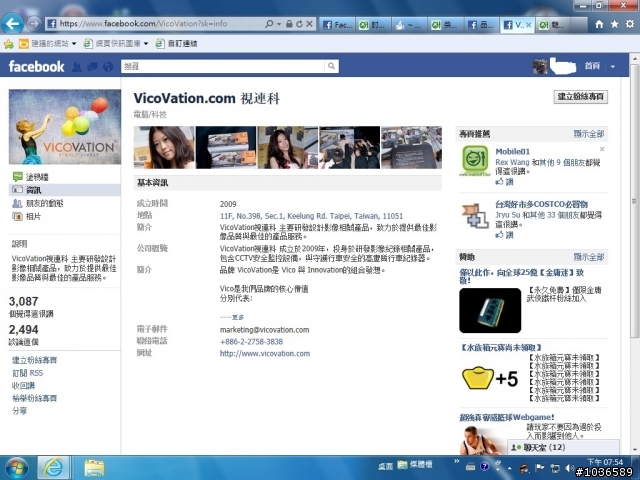Open Favorites star icon at top right
Image resolution: width=640 pixels, height=480 pixels.
point(614,24)
